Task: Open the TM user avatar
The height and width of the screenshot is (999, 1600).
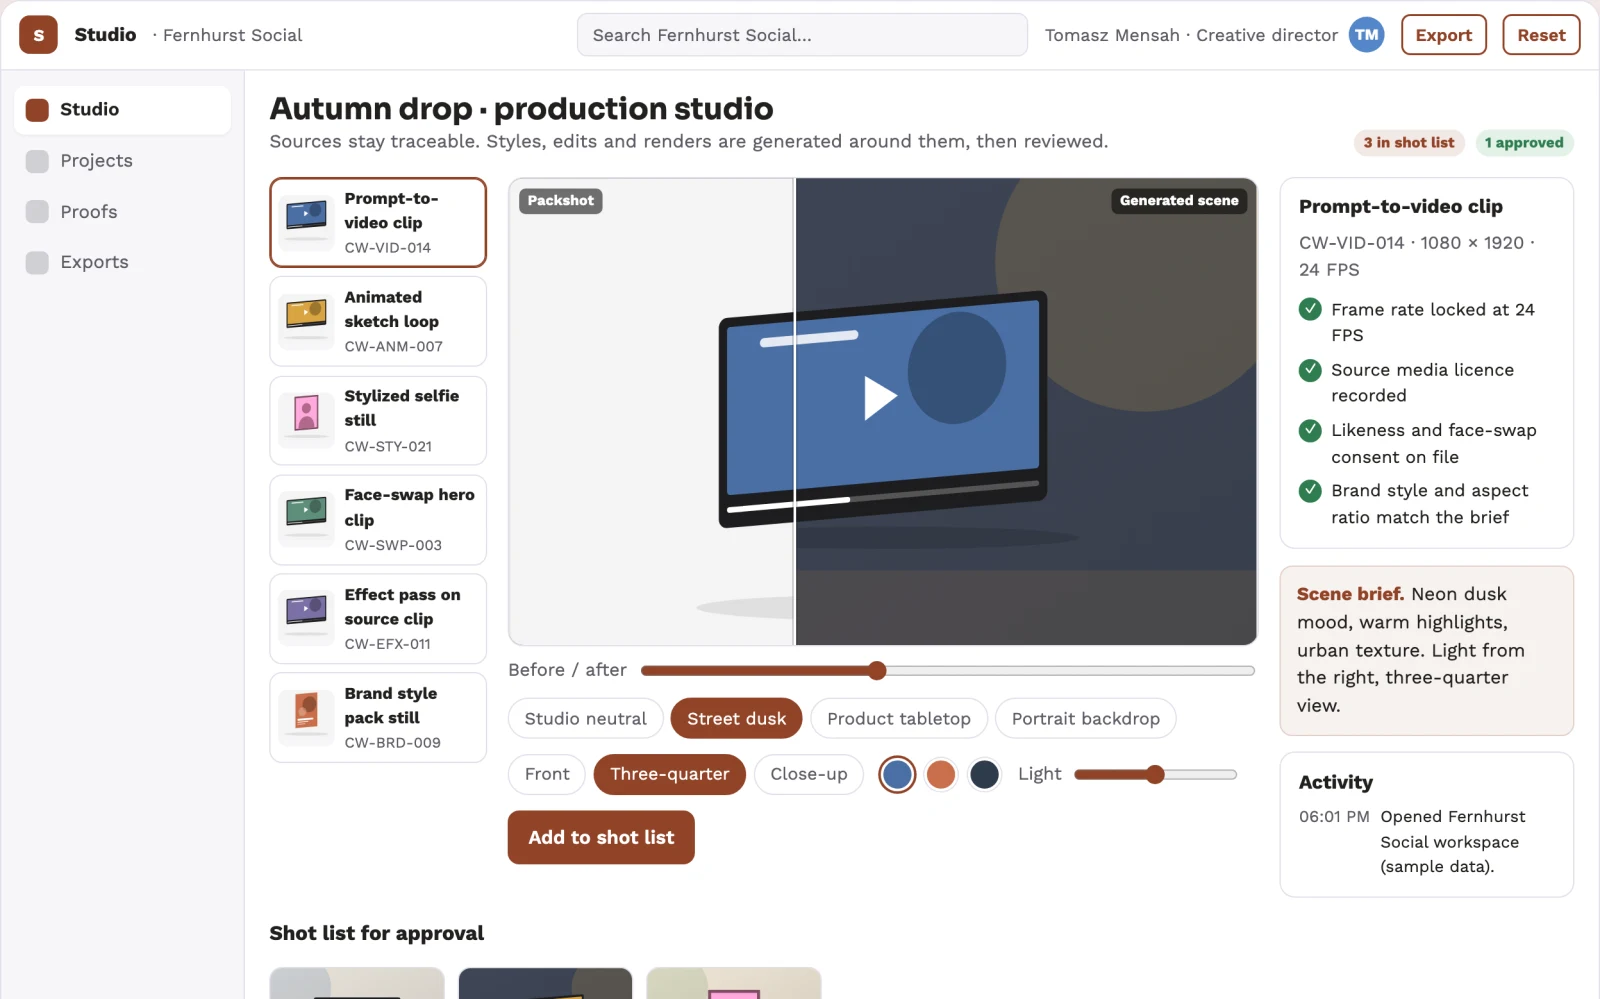Action: coord(1366,35)
